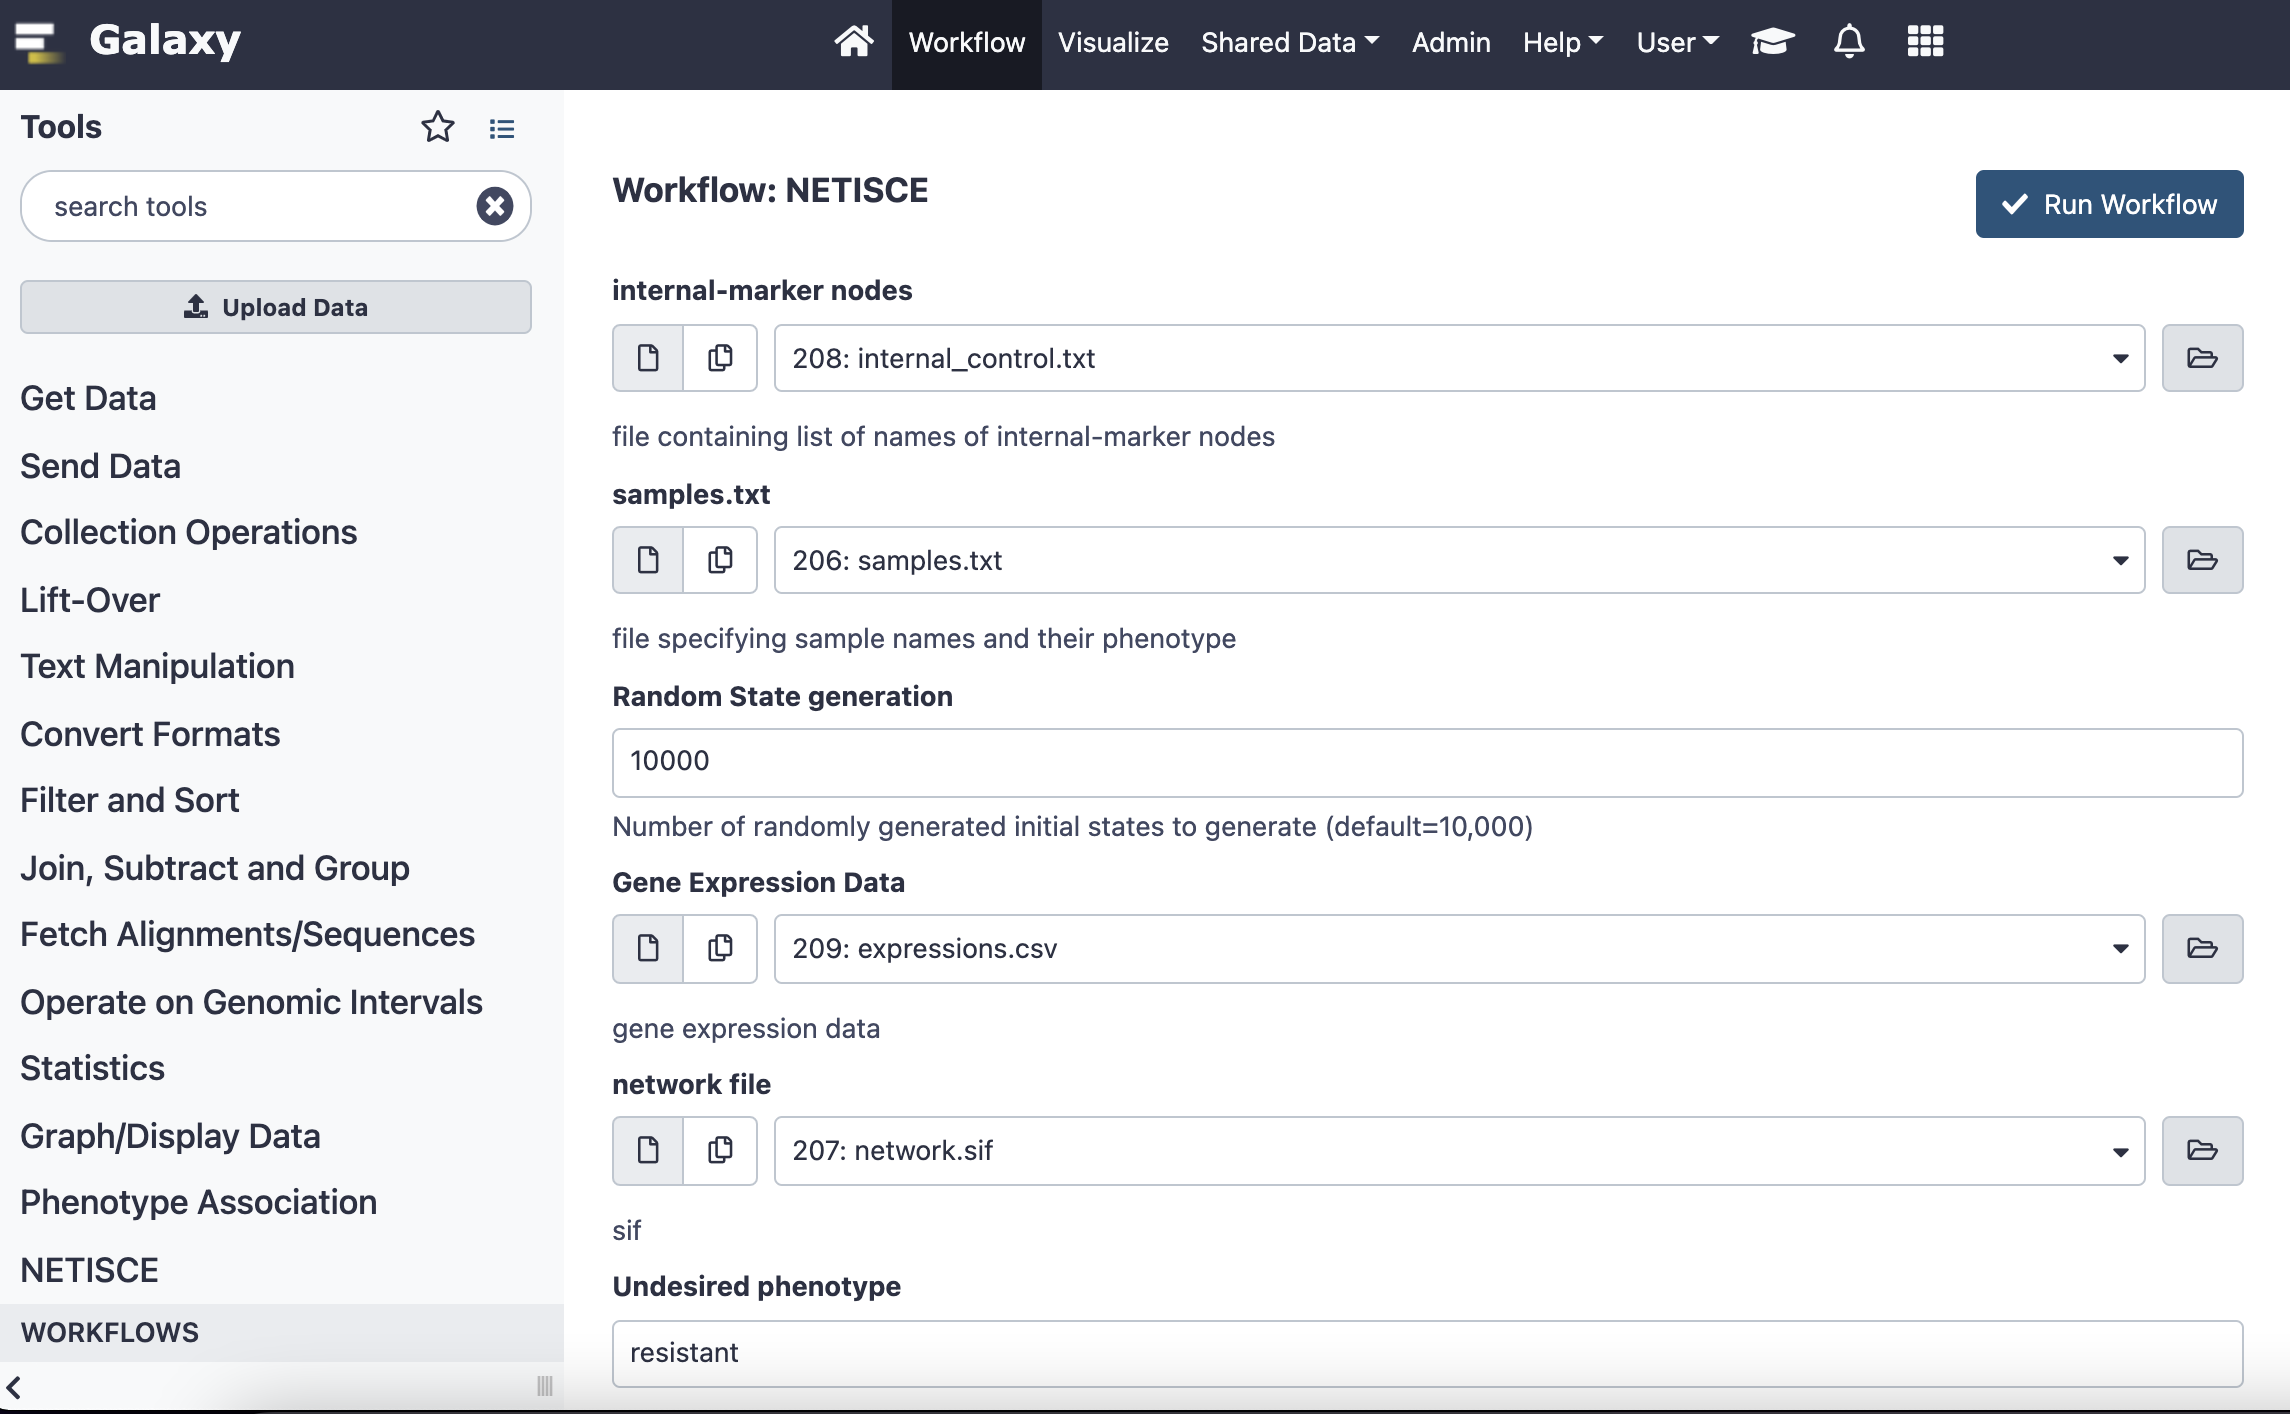Open Statistics tool section

pos(92,1068)
